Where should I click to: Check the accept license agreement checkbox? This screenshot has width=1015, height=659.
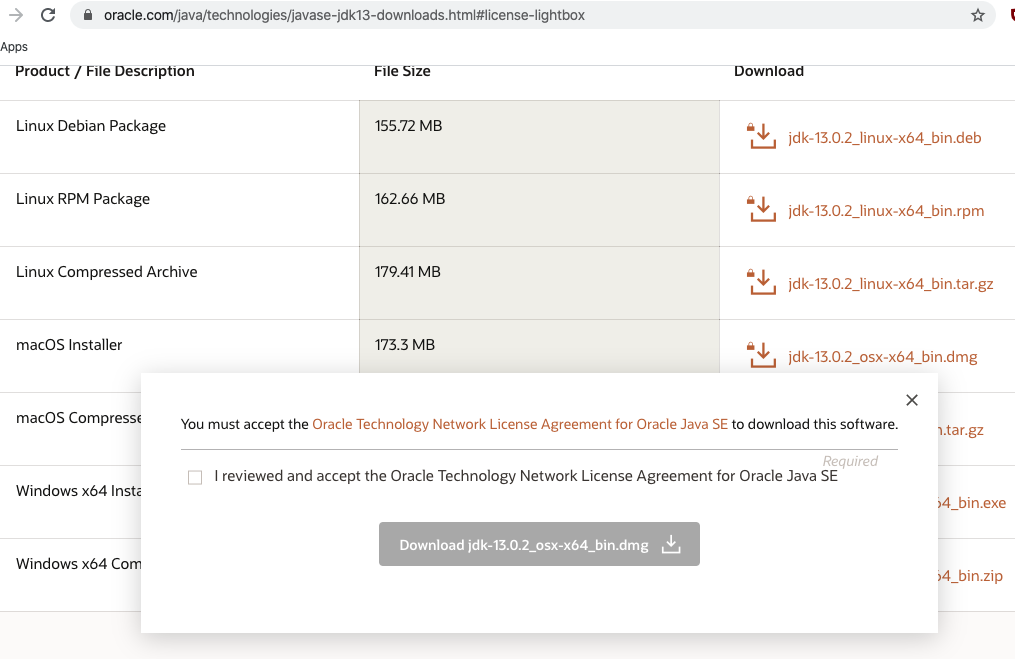coord(195,477)
